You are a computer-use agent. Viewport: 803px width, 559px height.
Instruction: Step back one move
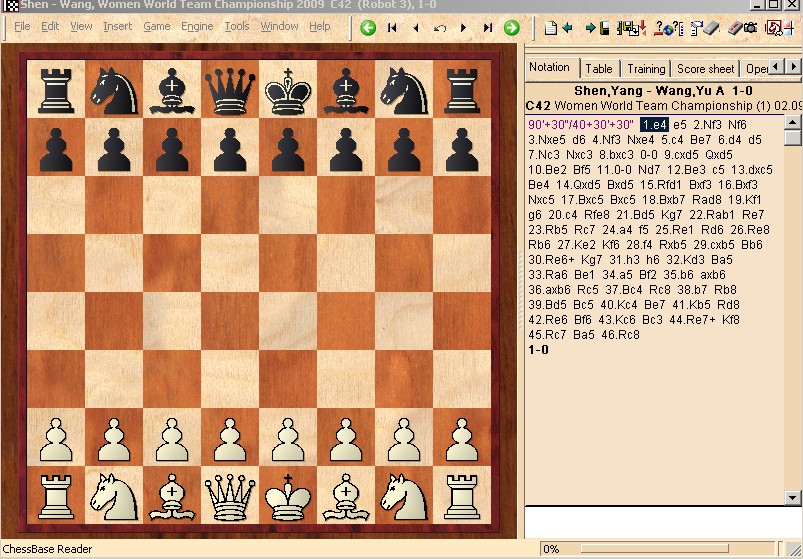[416, 28]
